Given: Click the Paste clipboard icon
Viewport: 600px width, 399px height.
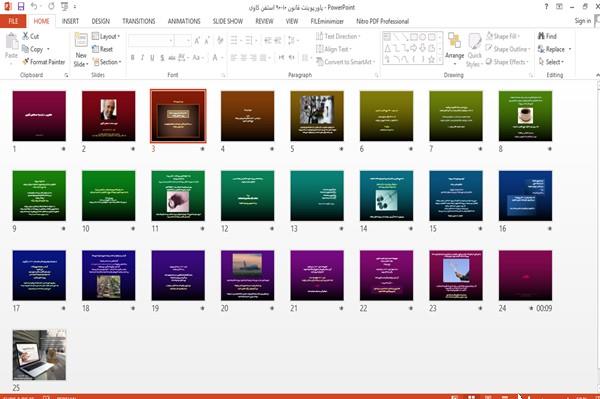Looking at the screenshot, I should point(11,42).
